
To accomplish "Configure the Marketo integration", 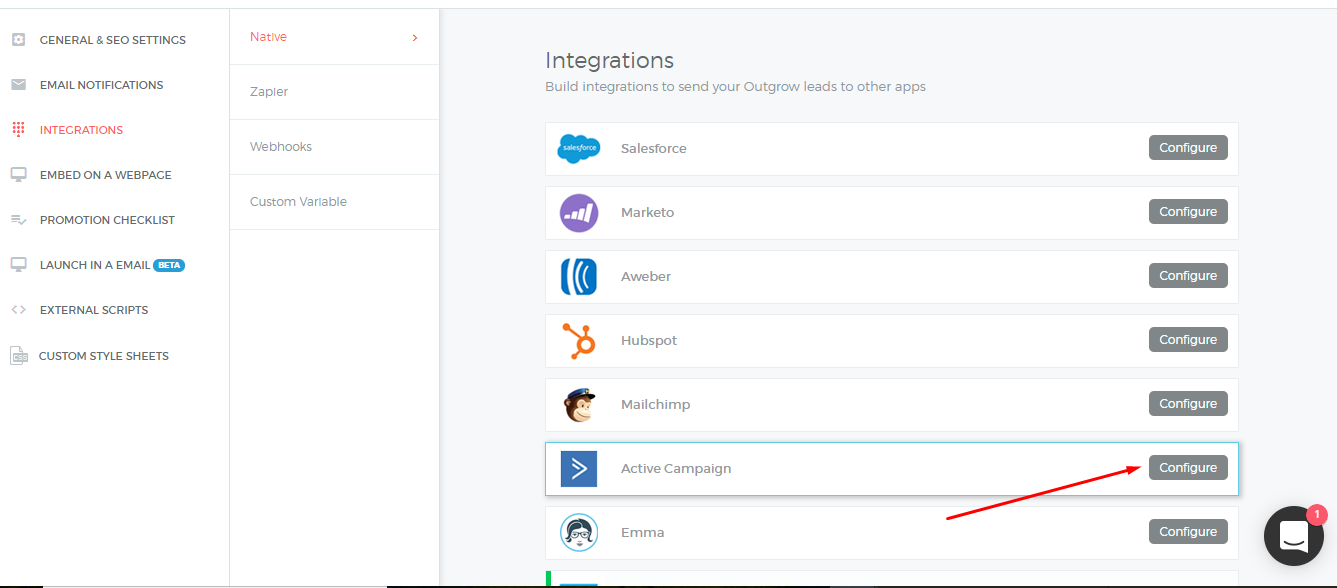I will pyautogui.click(x=1188, y=212).
